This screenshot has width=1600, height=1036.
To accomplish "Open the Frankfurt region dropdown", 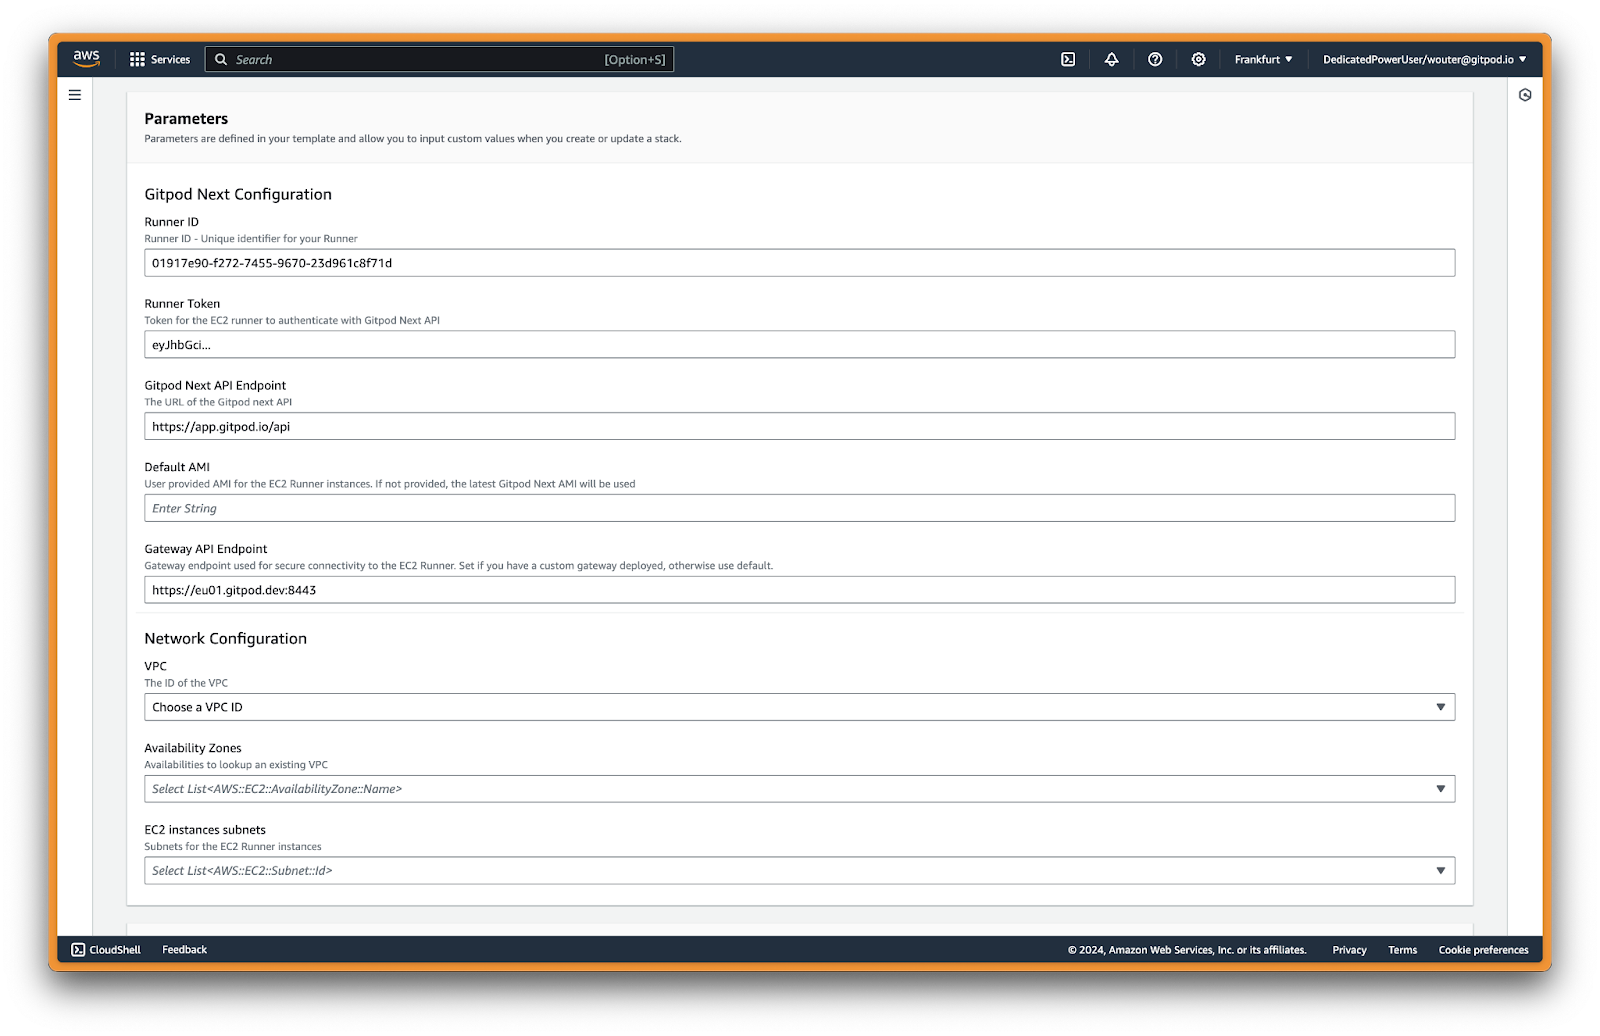I will (1263, 60).
